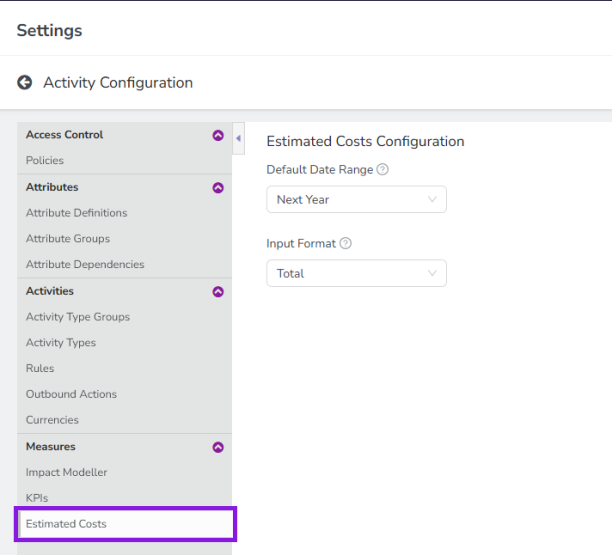Select Attribute Groups in the sidebar
Image resolution: width=612 pixels, height=555 pixels.
click(x=68, y=239)
